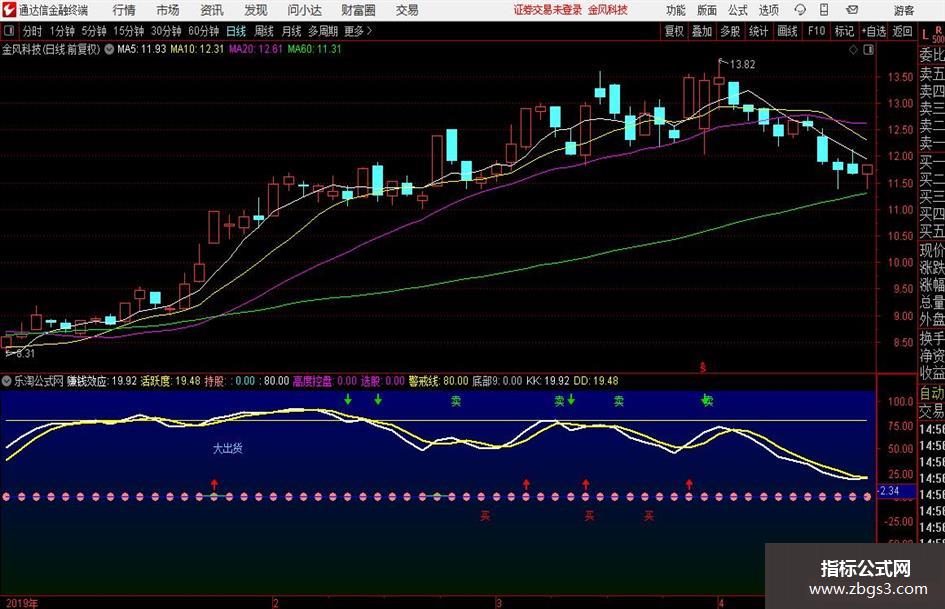Open the 问小达 menu
This screenshot has width=945, height=609.
[304, 10]
